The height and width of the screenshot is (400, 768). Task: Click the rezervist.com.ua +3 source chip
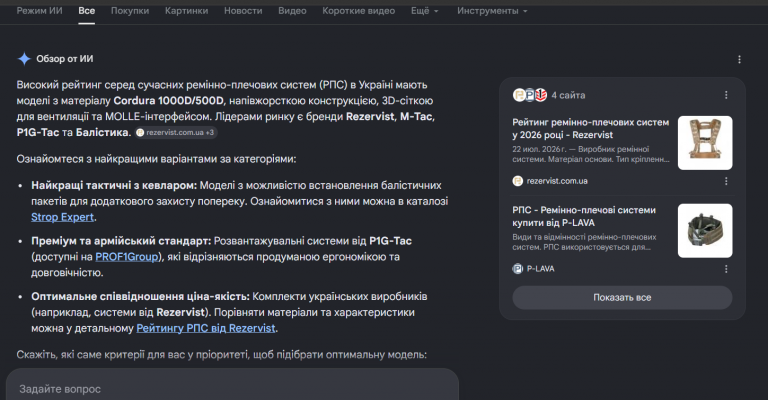point(176,132)
